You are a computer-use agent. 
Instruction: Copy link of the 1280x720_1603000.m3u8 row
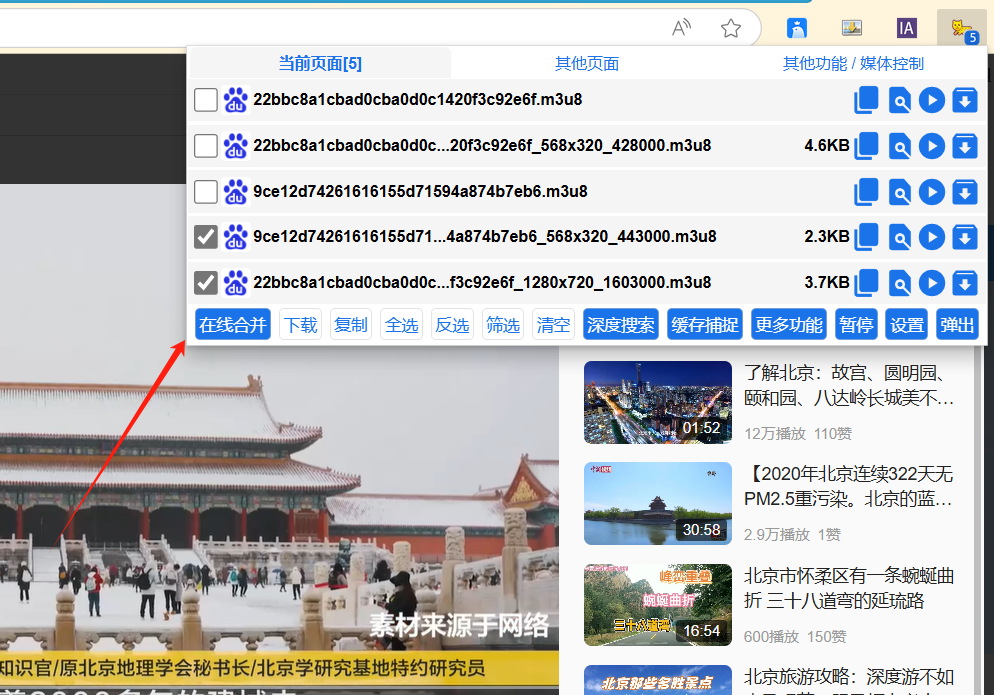[866, 283]
